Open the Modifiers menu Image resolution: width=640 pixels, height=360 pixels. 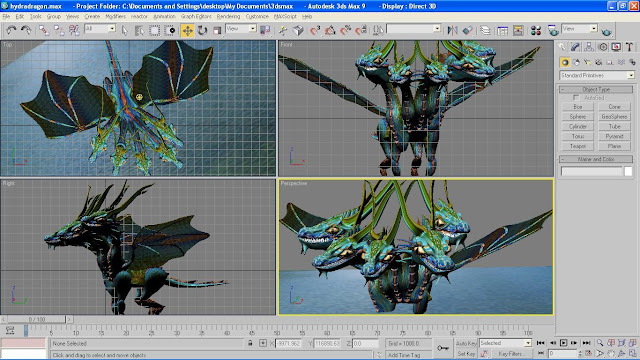tap(116, 17)
